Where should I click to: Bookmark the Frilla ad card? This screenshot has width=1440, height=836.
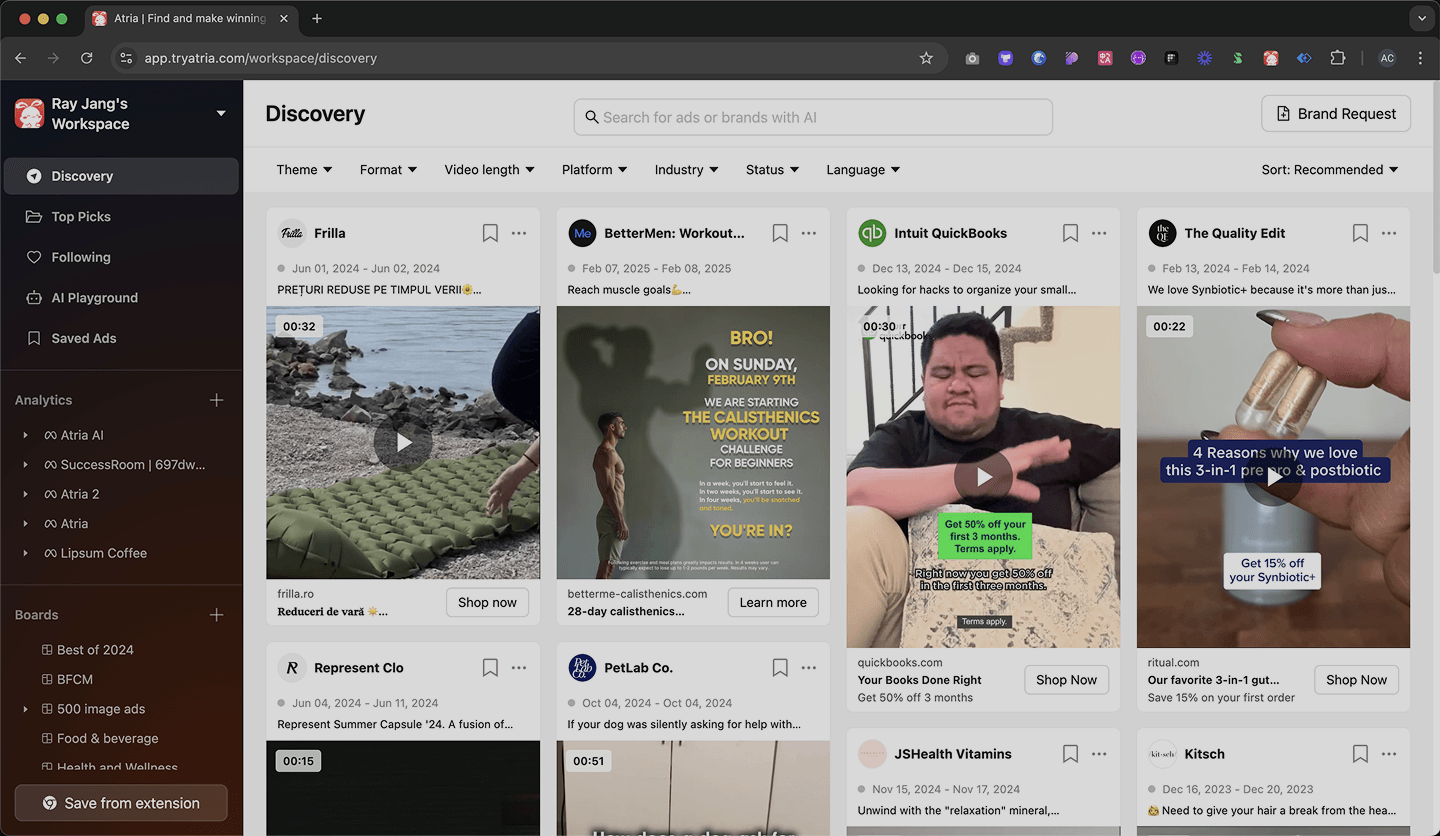click(x=490, y=233)
